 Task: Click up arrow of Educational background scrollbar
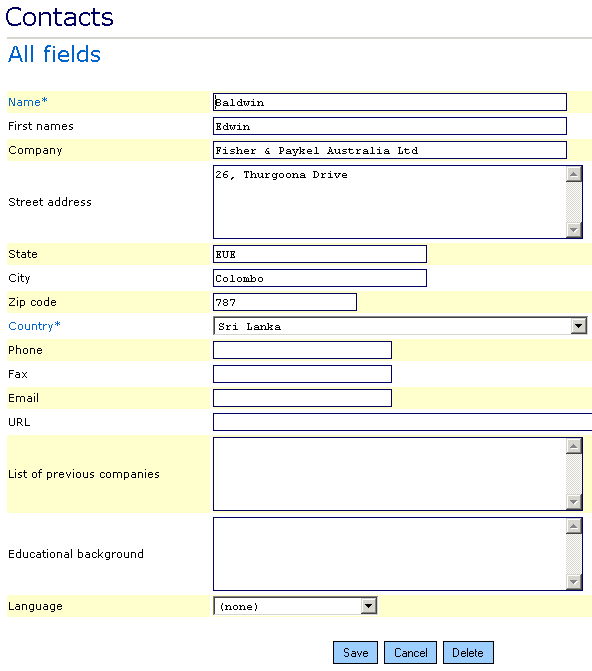[574, 526]
